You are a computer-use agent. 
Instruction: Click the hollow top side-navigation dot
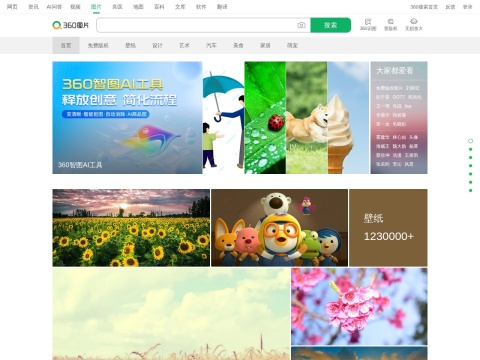point(471,141)
